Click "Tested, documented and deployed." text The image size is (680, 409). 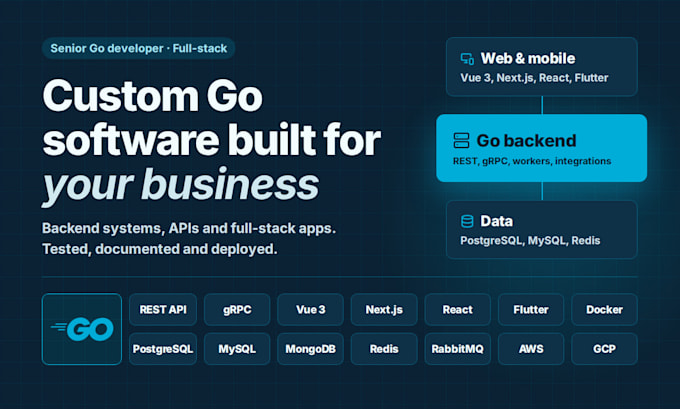(160, 249)
